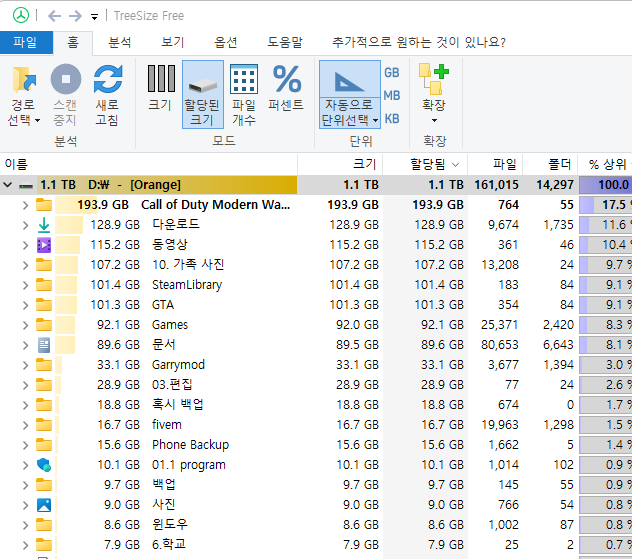
Task: Click the GTA folder icon
Action: (x=44, y=305)
